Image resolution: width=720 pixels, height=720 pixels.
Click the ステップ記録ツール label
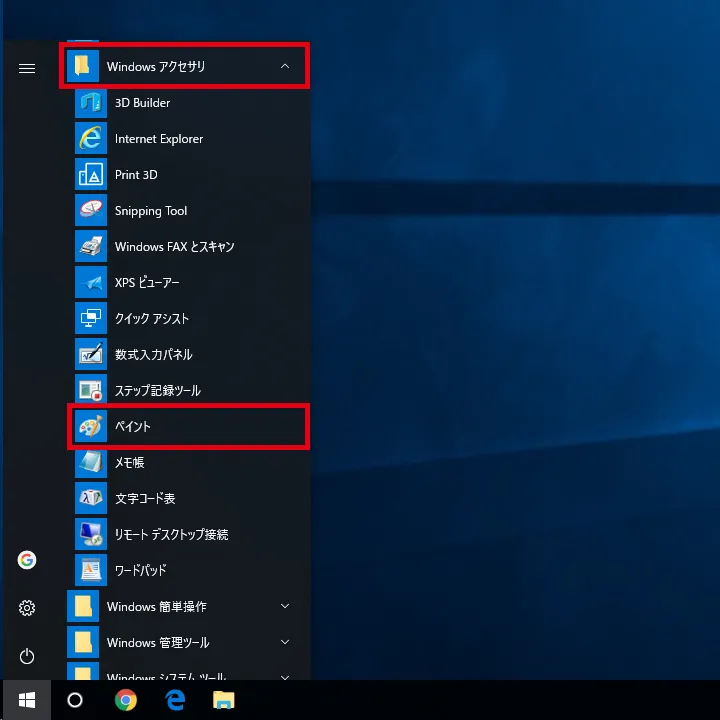[158, 390]
